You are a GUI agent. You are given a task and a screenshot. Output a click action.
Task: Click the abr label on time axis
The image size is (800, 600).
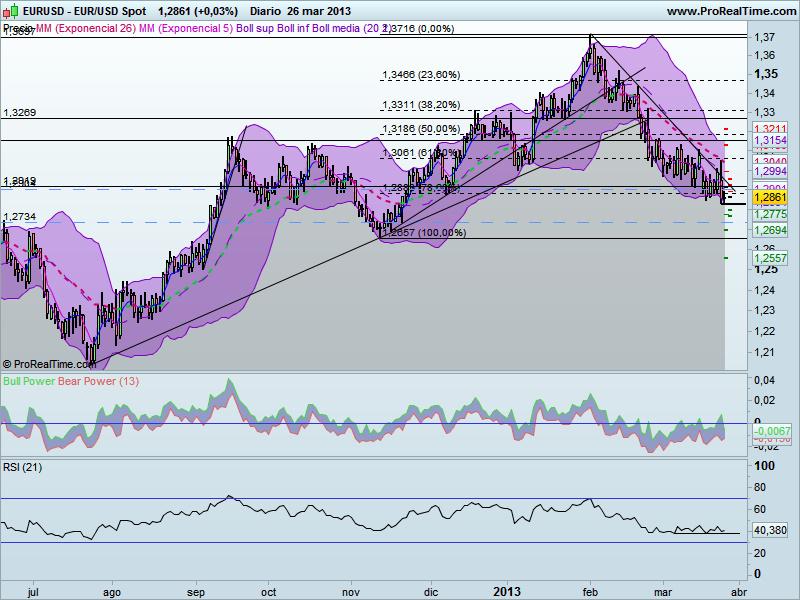739,592
